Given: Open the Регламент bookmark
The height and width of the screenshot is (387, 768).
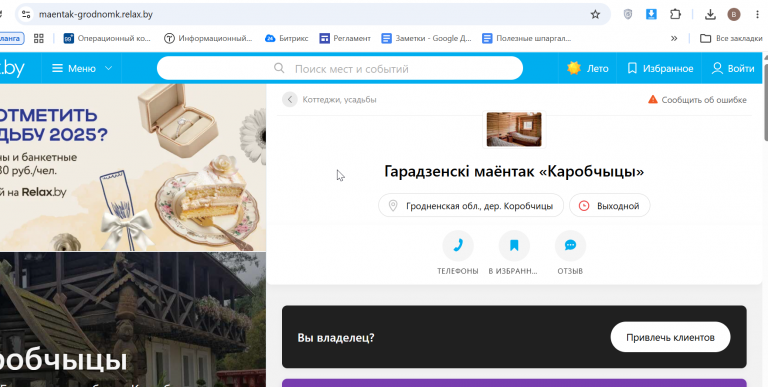Looking at the screenshot, I should pos(345,38).
